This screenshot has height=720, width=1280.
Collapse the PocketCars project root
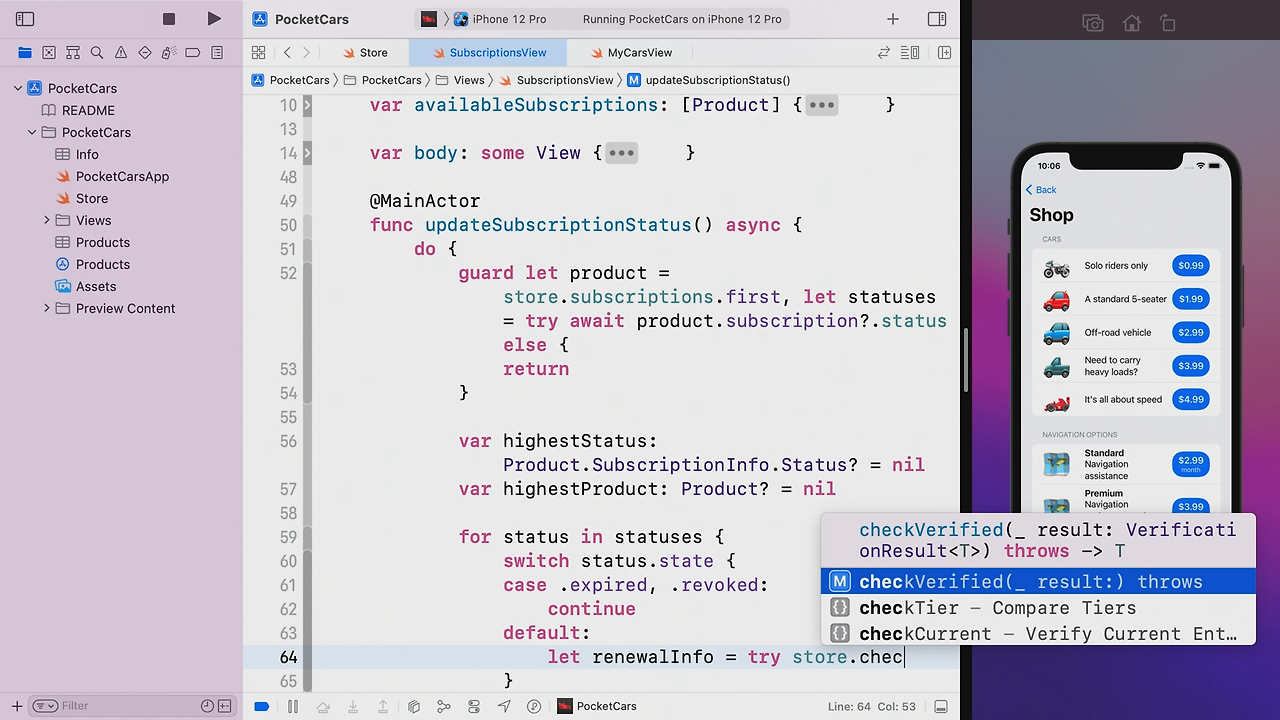[x=18, y=88]
